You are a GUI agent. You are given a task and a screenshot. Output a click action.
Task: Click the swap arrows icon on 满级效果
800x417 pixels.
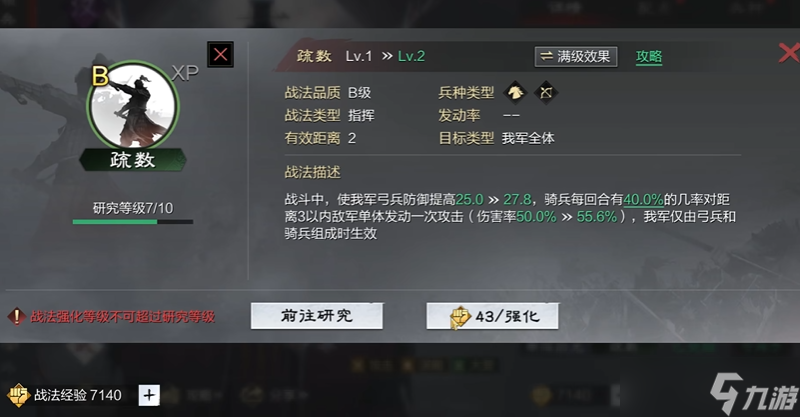pos(546,56)
